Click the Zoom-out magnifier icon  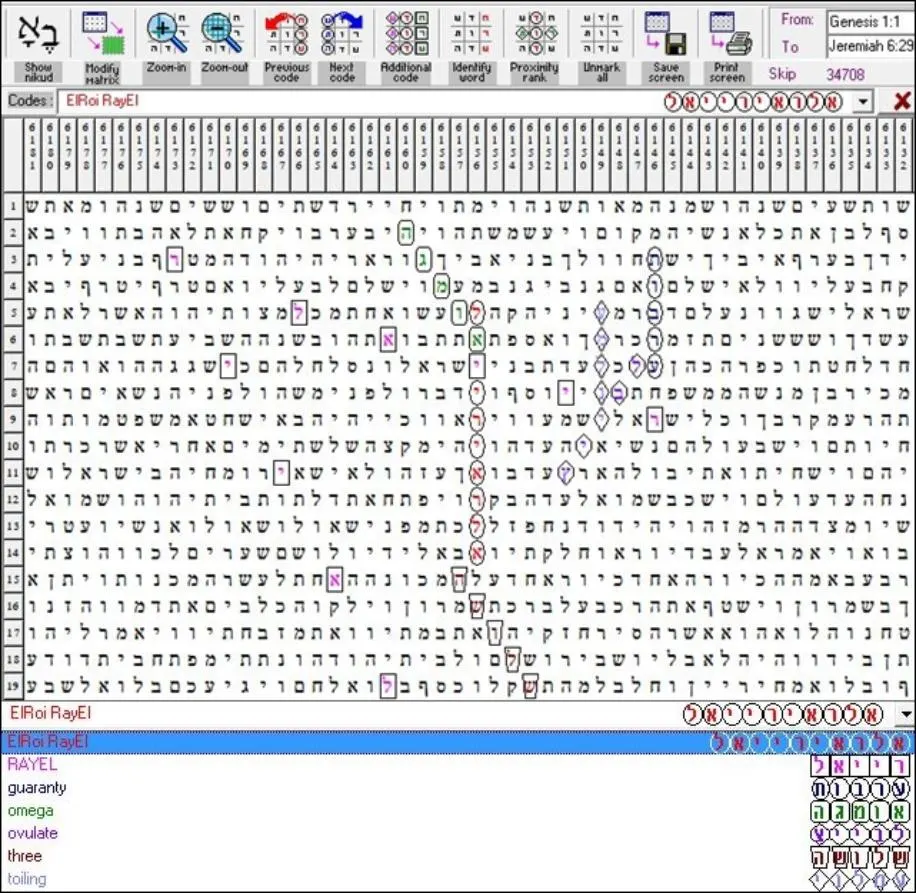click(223, 33)
